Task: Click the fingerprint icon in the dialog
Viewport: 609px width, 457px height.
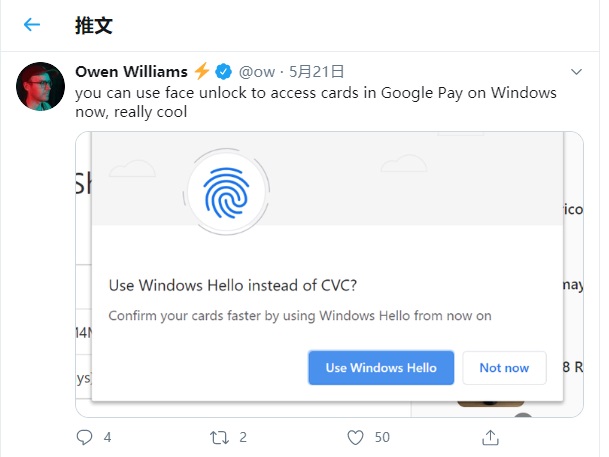Action: [x=226, y=191]
